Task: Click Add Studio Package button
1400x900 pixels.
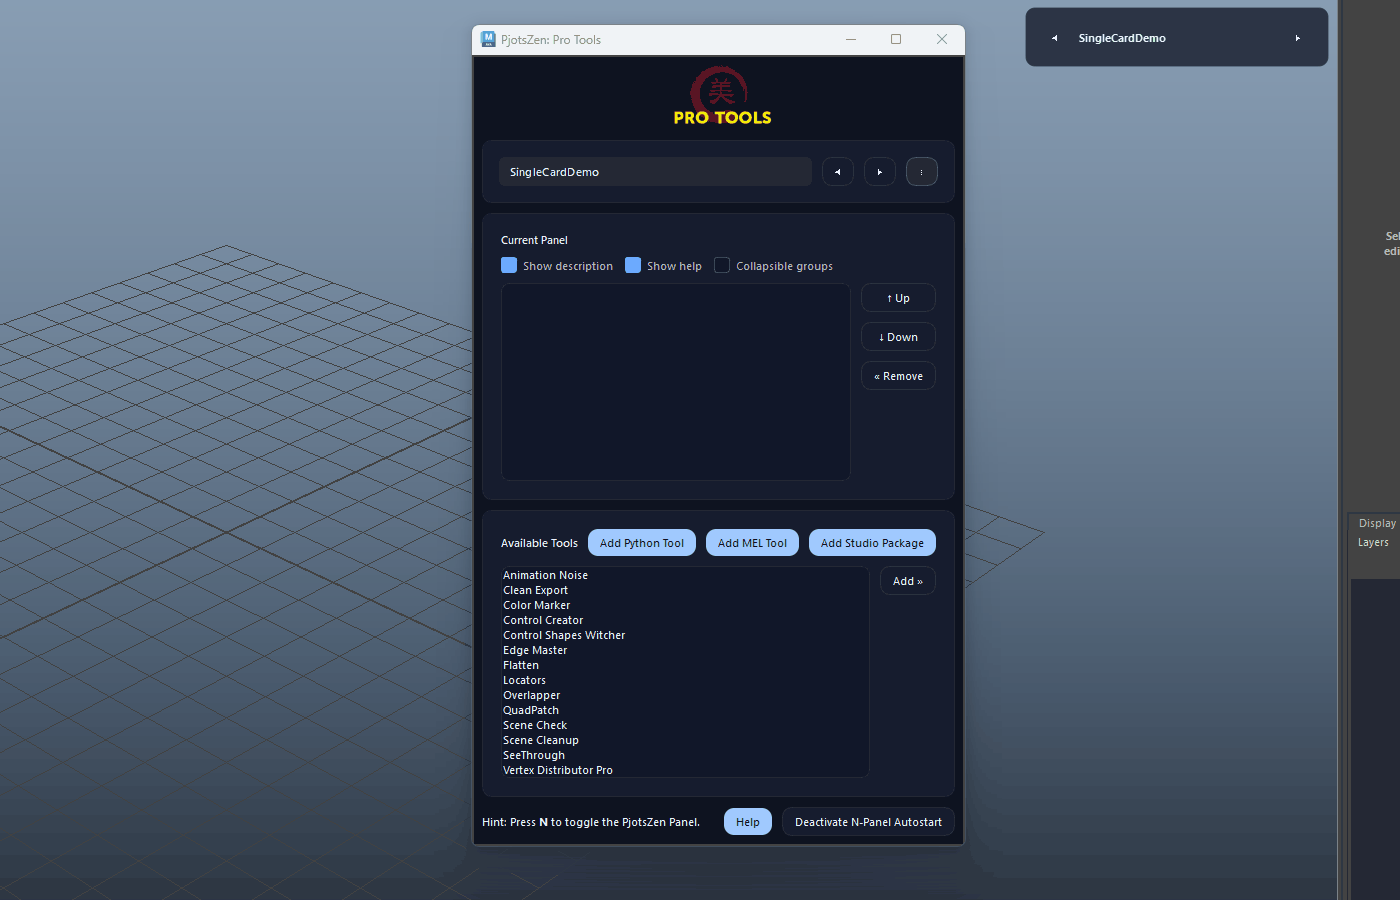Action: tap(872, 543)
